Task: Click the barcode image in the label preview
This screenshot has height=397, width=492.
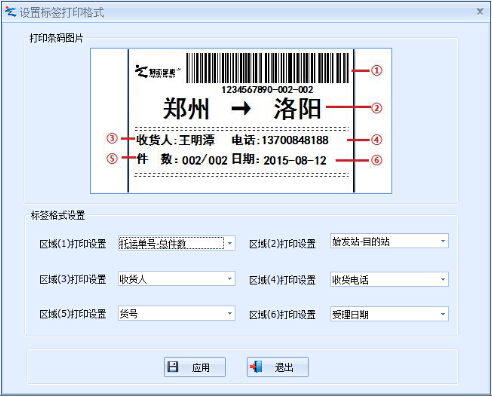Action: point(268,68)
